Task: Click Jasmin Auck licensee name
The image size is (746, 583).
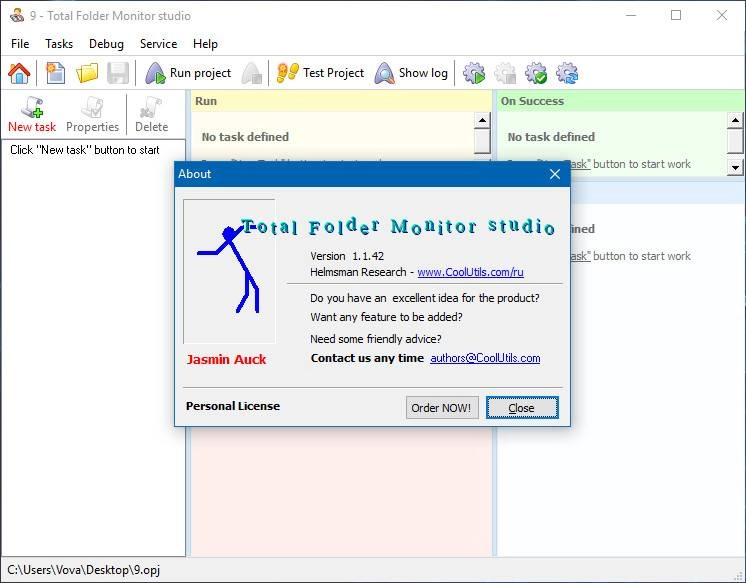Action: click(226, 360)
